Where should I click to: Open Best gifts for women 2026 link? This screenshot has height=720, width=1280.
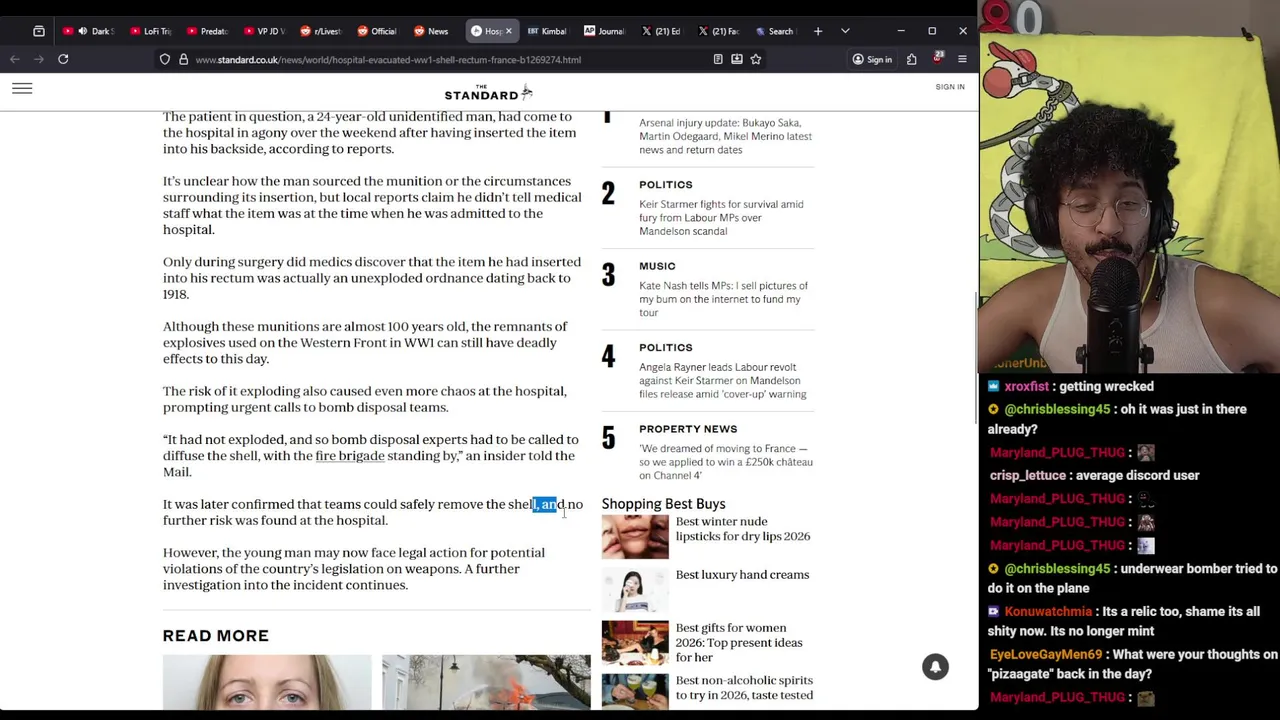[x=739, y=643]
